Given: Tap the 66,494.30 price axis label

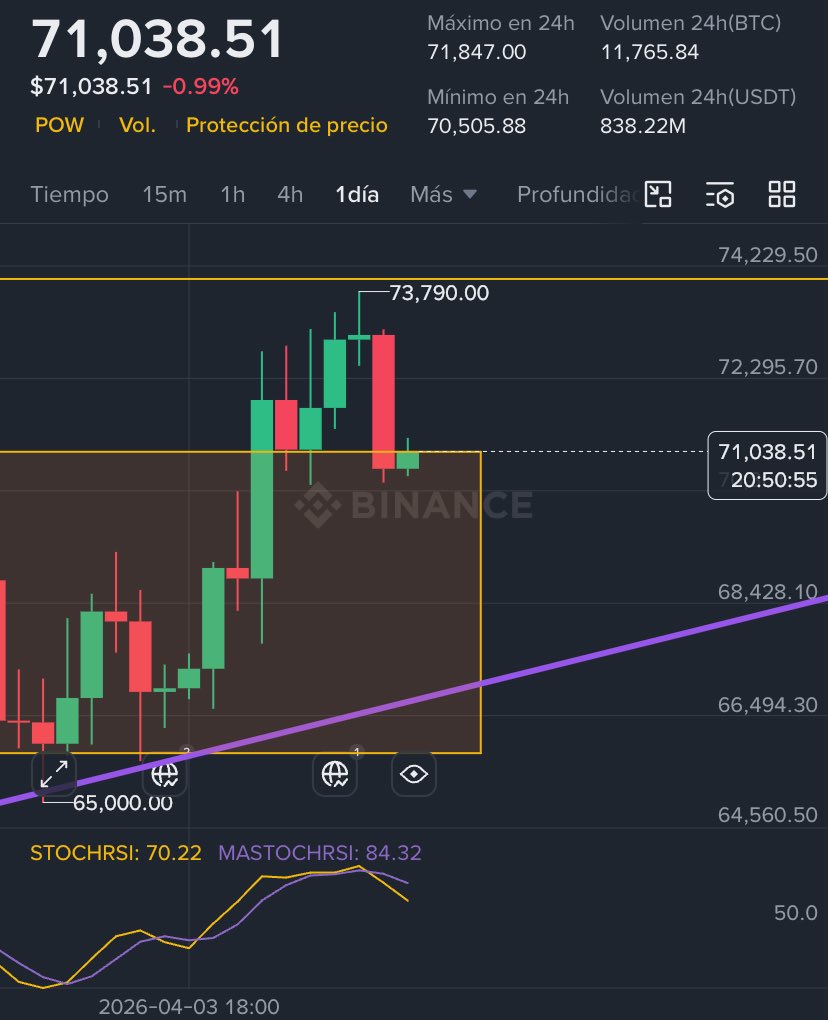Looking at the screenshot, I should click(x=768, y=705).
